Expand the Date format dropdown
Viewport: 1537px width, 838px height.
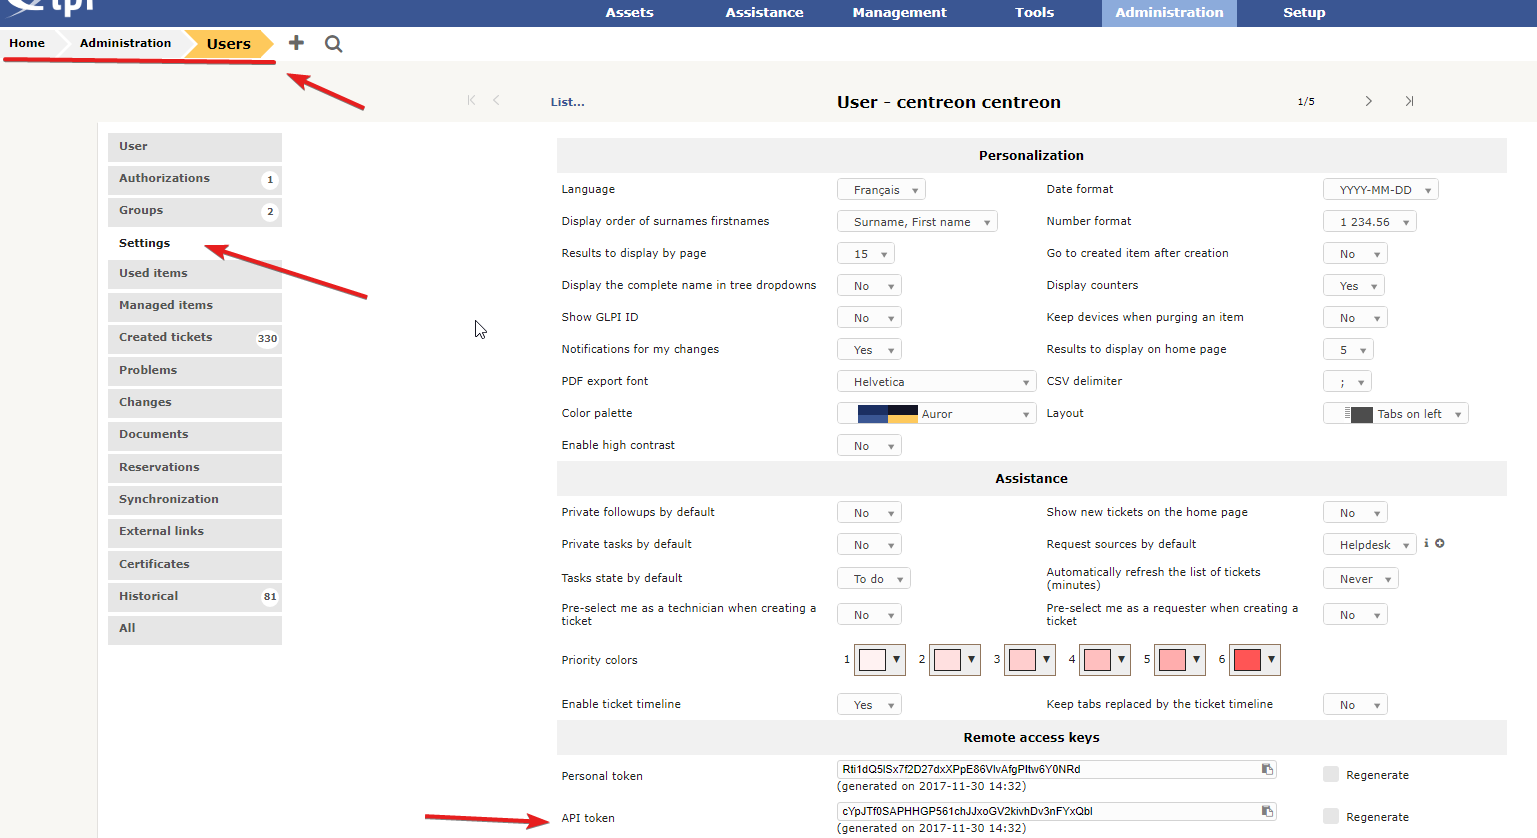point(1380,190)
